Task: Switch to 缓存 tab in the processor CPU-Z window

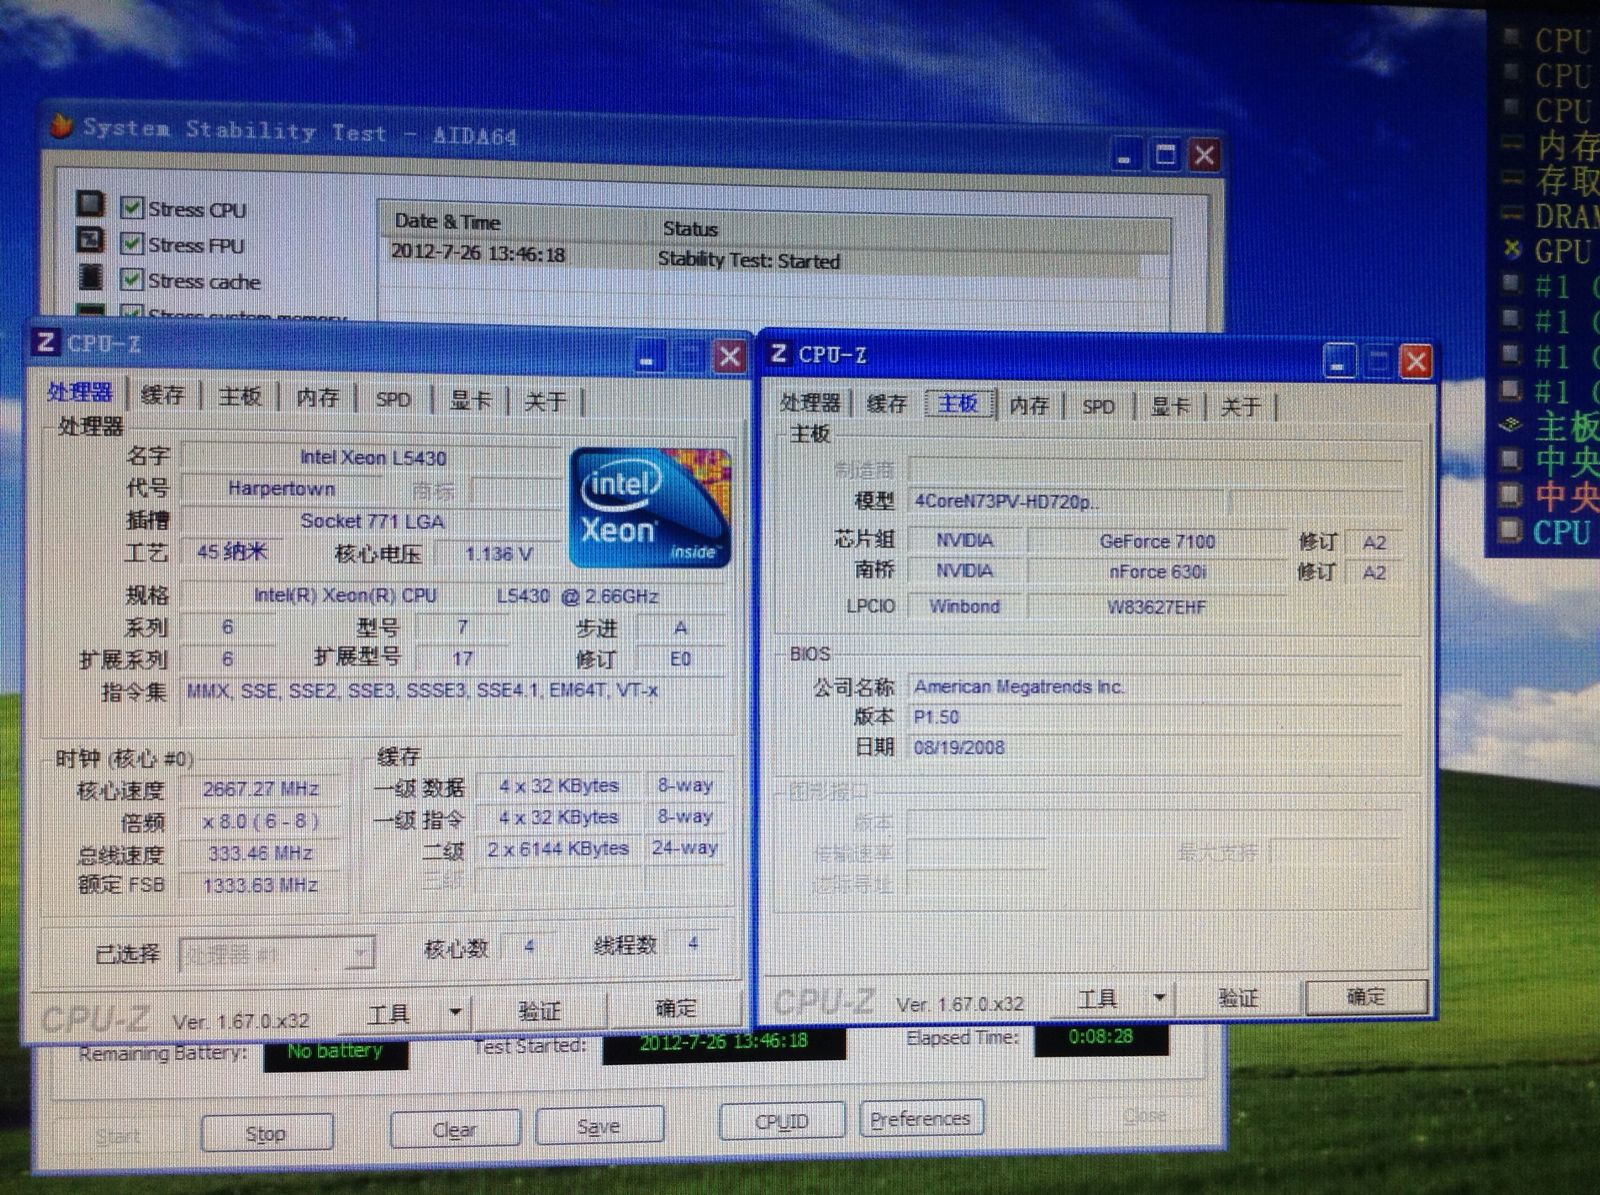Action: tap(163, 395)
